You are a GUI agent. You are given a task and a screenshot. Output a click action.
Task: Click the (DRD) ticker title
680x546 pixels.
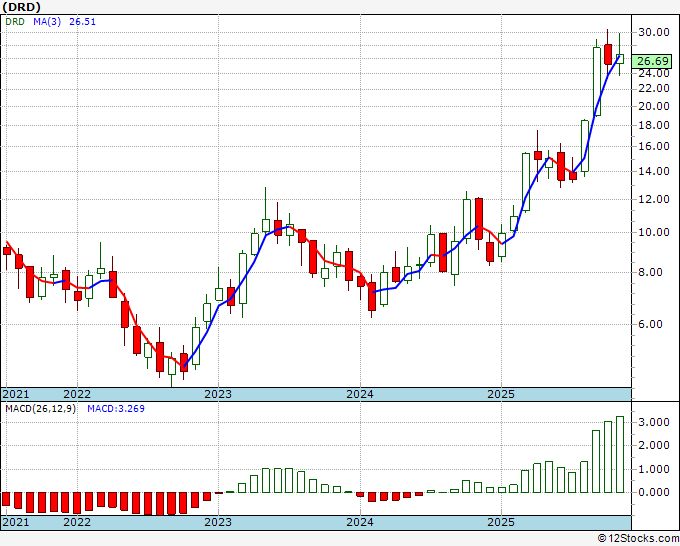22,7
